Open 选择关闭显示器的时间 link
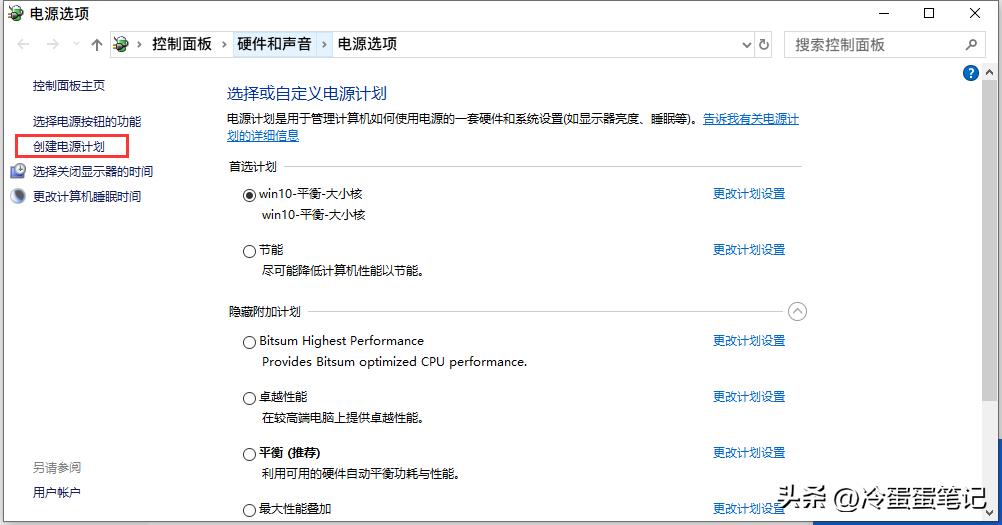Viewport: 1002px width, 525px height. tap(93, 171)
